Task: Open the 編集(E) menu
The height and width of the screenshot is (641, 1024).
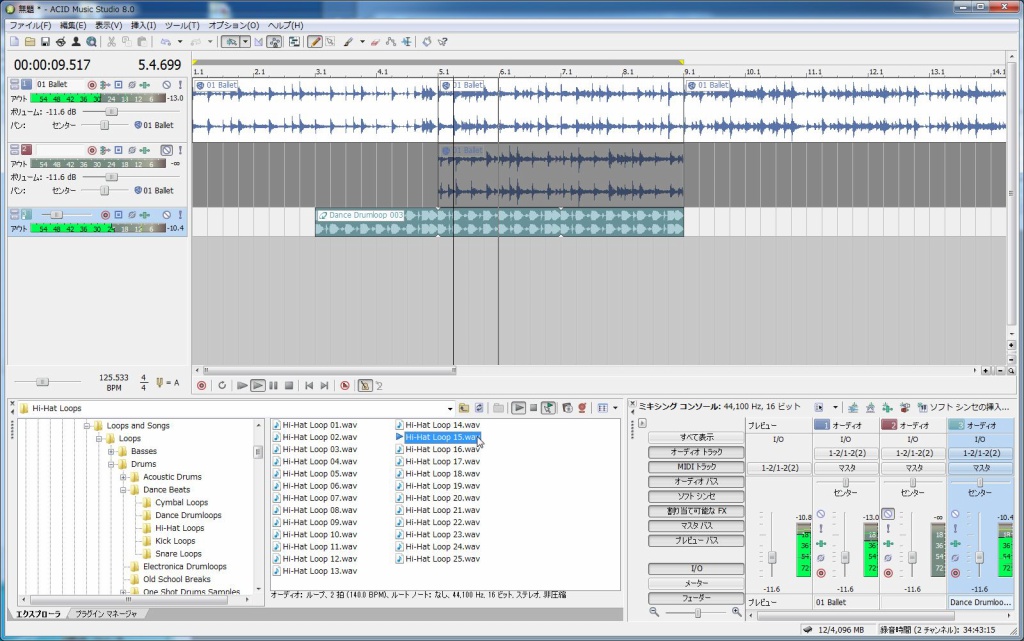Action: (x=73, y=25)
